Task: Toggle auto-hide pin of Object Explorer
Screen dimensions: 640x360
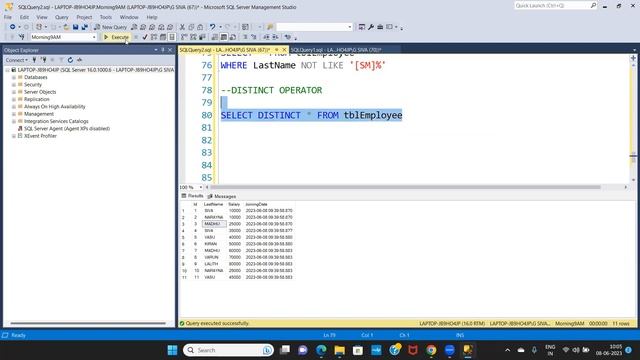Action: [x=163, y=50]
